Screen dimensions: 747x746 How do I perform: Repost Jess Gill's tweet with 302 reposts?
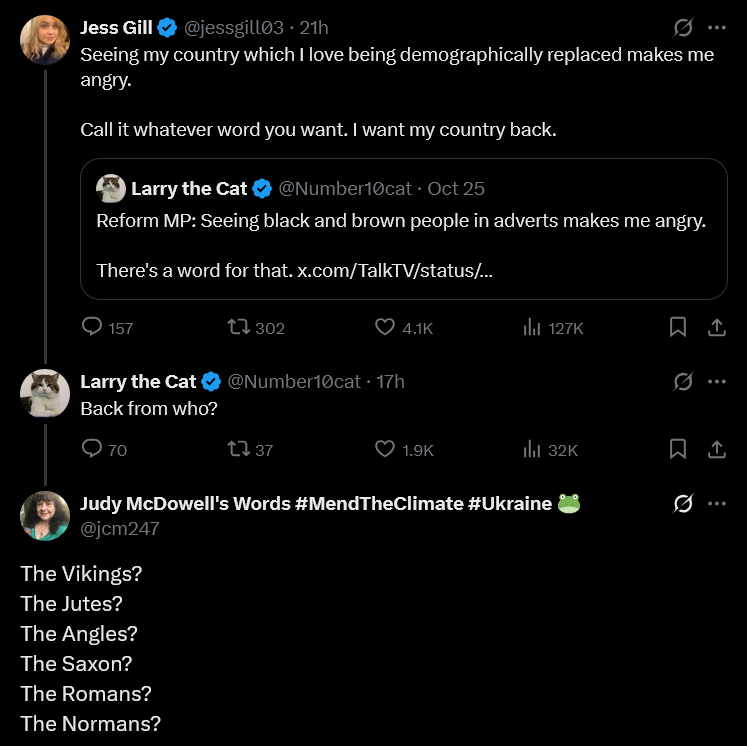pyautogui.click(x=238, y=327)
